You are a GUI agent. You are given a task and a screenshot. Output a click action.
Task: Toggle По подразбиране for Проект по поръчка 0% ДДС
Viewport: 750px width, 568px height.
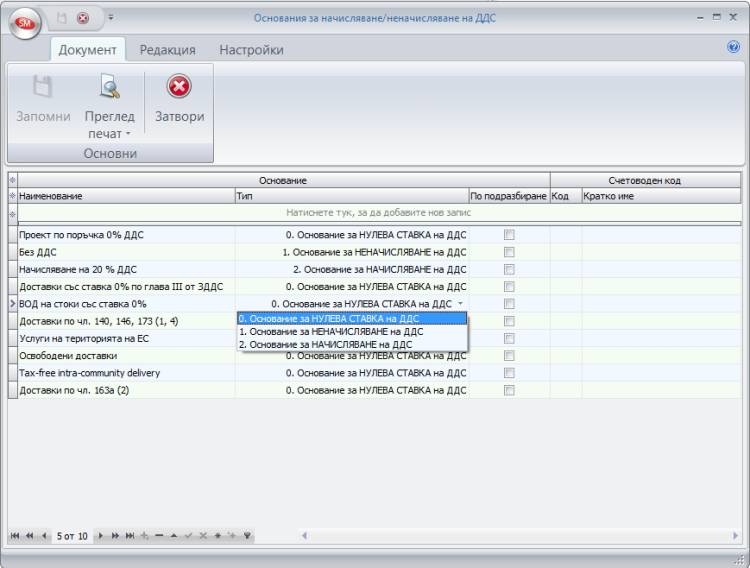(509, 235)
